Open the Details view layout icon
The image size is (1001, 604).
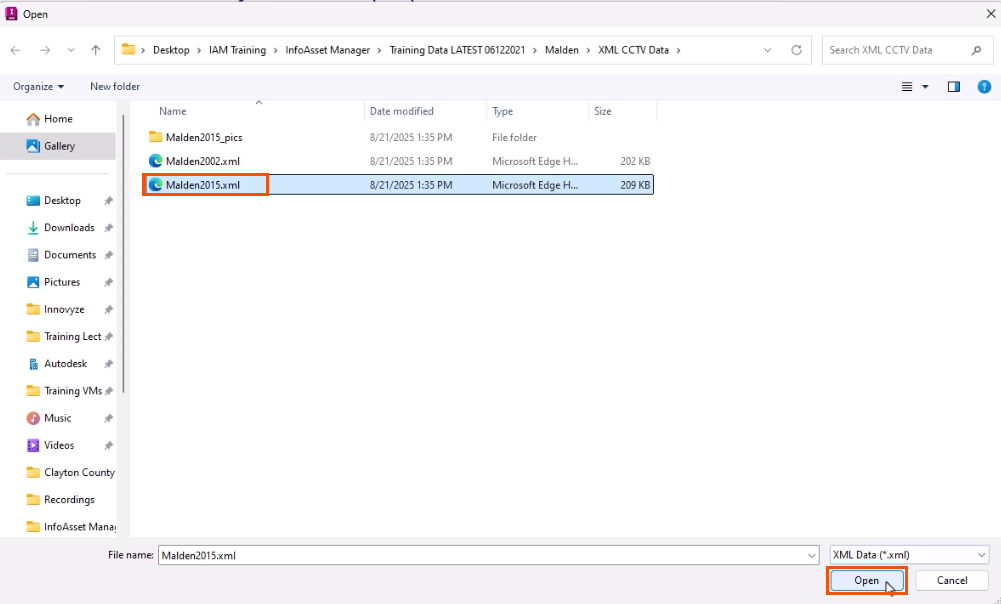(x=906, y=87)
